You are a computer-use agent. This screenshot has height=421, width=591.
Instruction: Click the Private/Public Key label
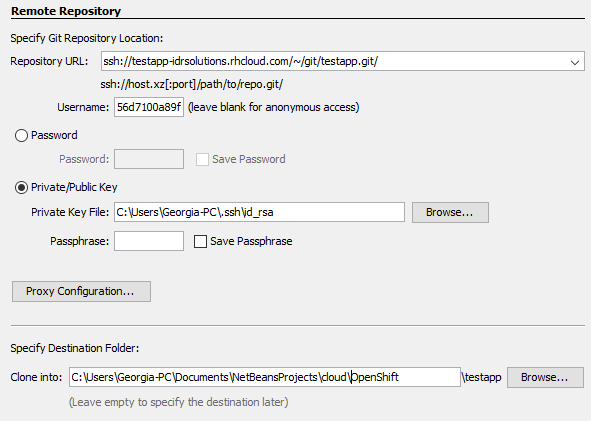[x=74, y=187]
